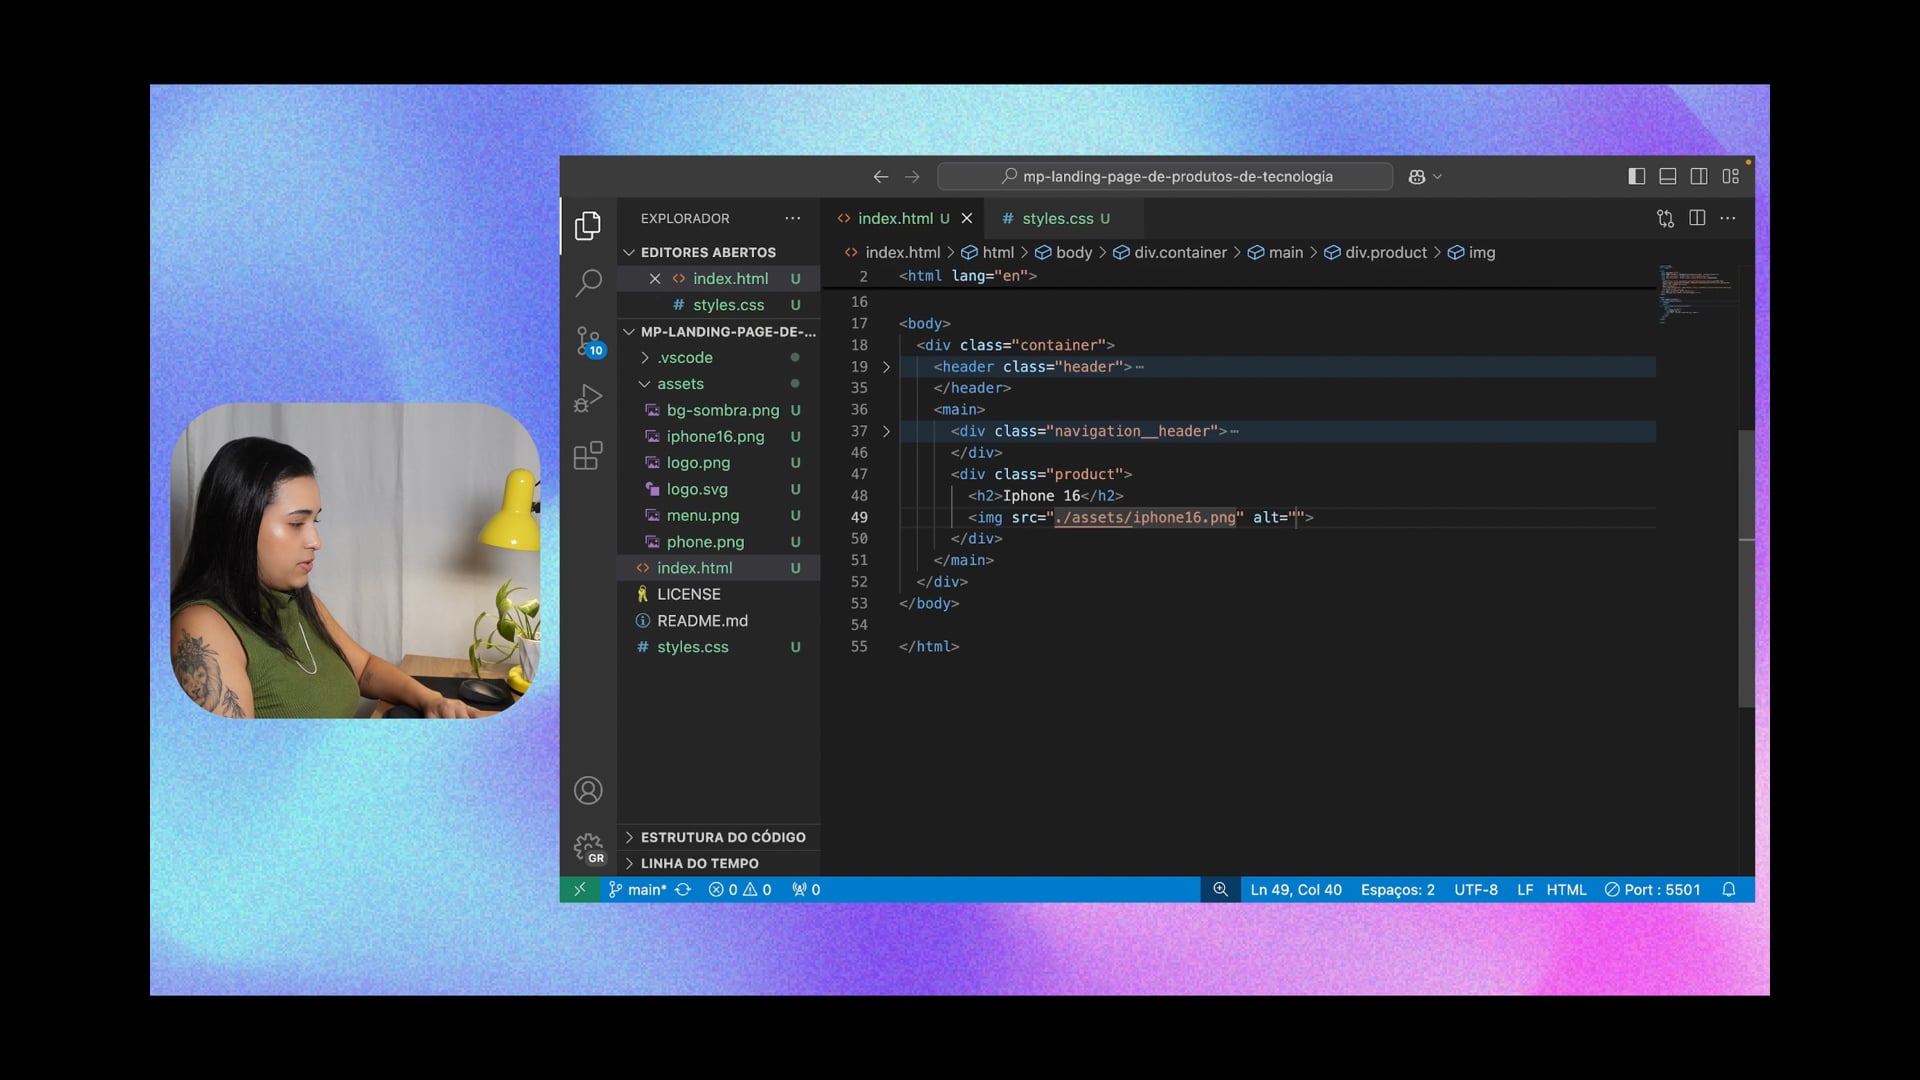Image resolution: width=1920 pixels, height=1080 pixels.
Task: Close the index.html tab
Action: coord(967,218)
